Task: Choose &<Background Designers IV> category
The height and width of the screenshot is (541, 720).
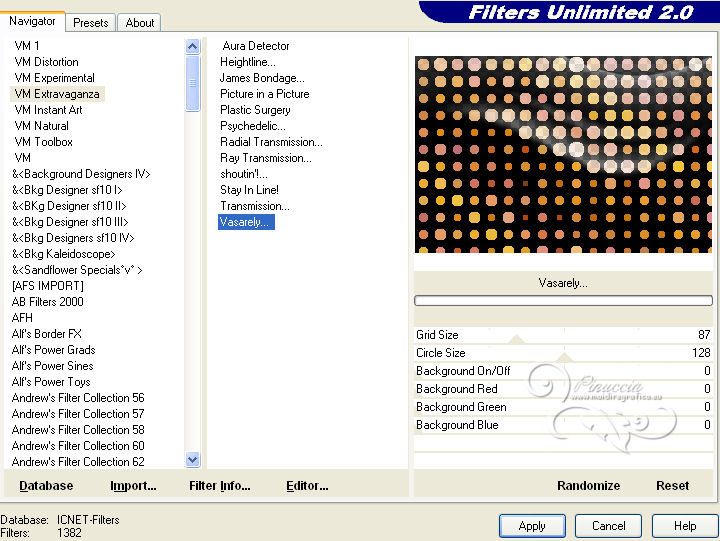Action: [x=81, y=174]
